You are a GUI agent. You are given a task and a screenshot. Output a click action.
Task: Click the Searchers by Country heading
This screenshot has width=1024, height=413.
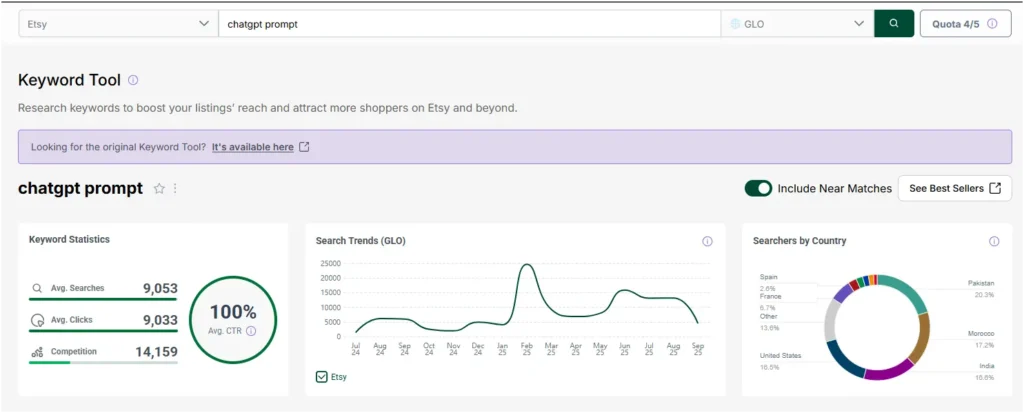[x=799, y=240]
